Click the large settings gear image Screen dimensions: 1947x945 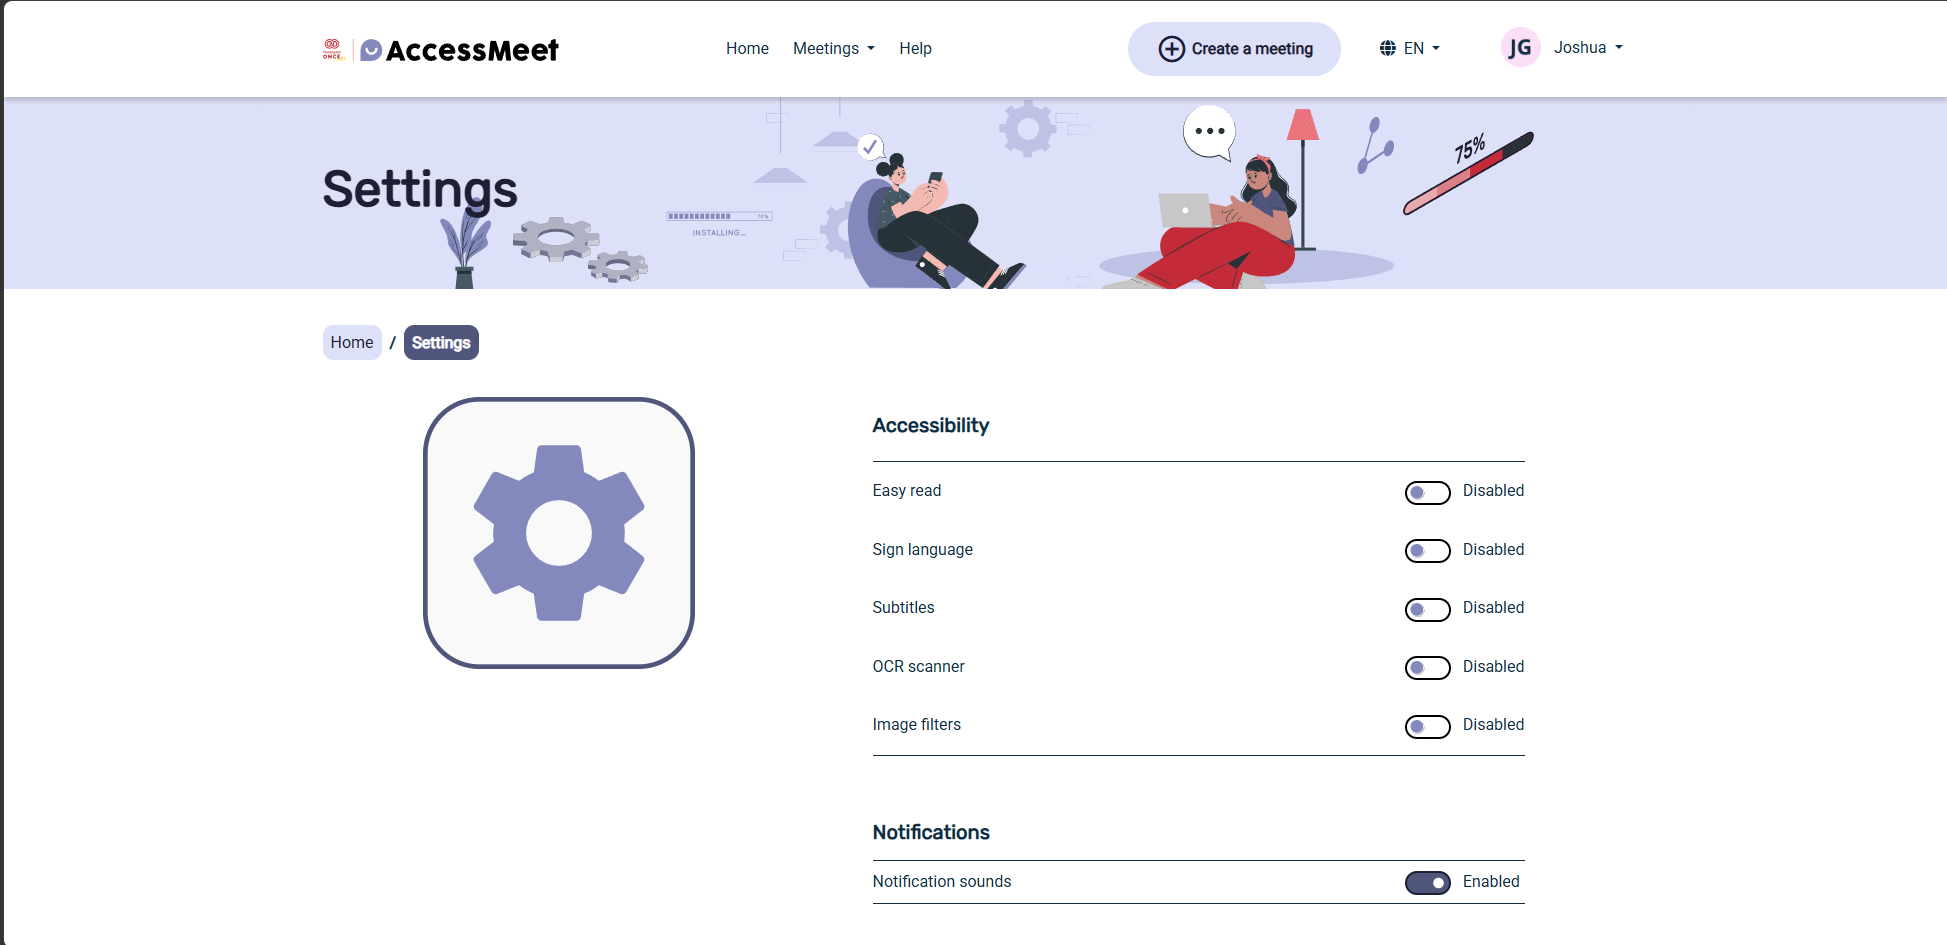point(559,533)
